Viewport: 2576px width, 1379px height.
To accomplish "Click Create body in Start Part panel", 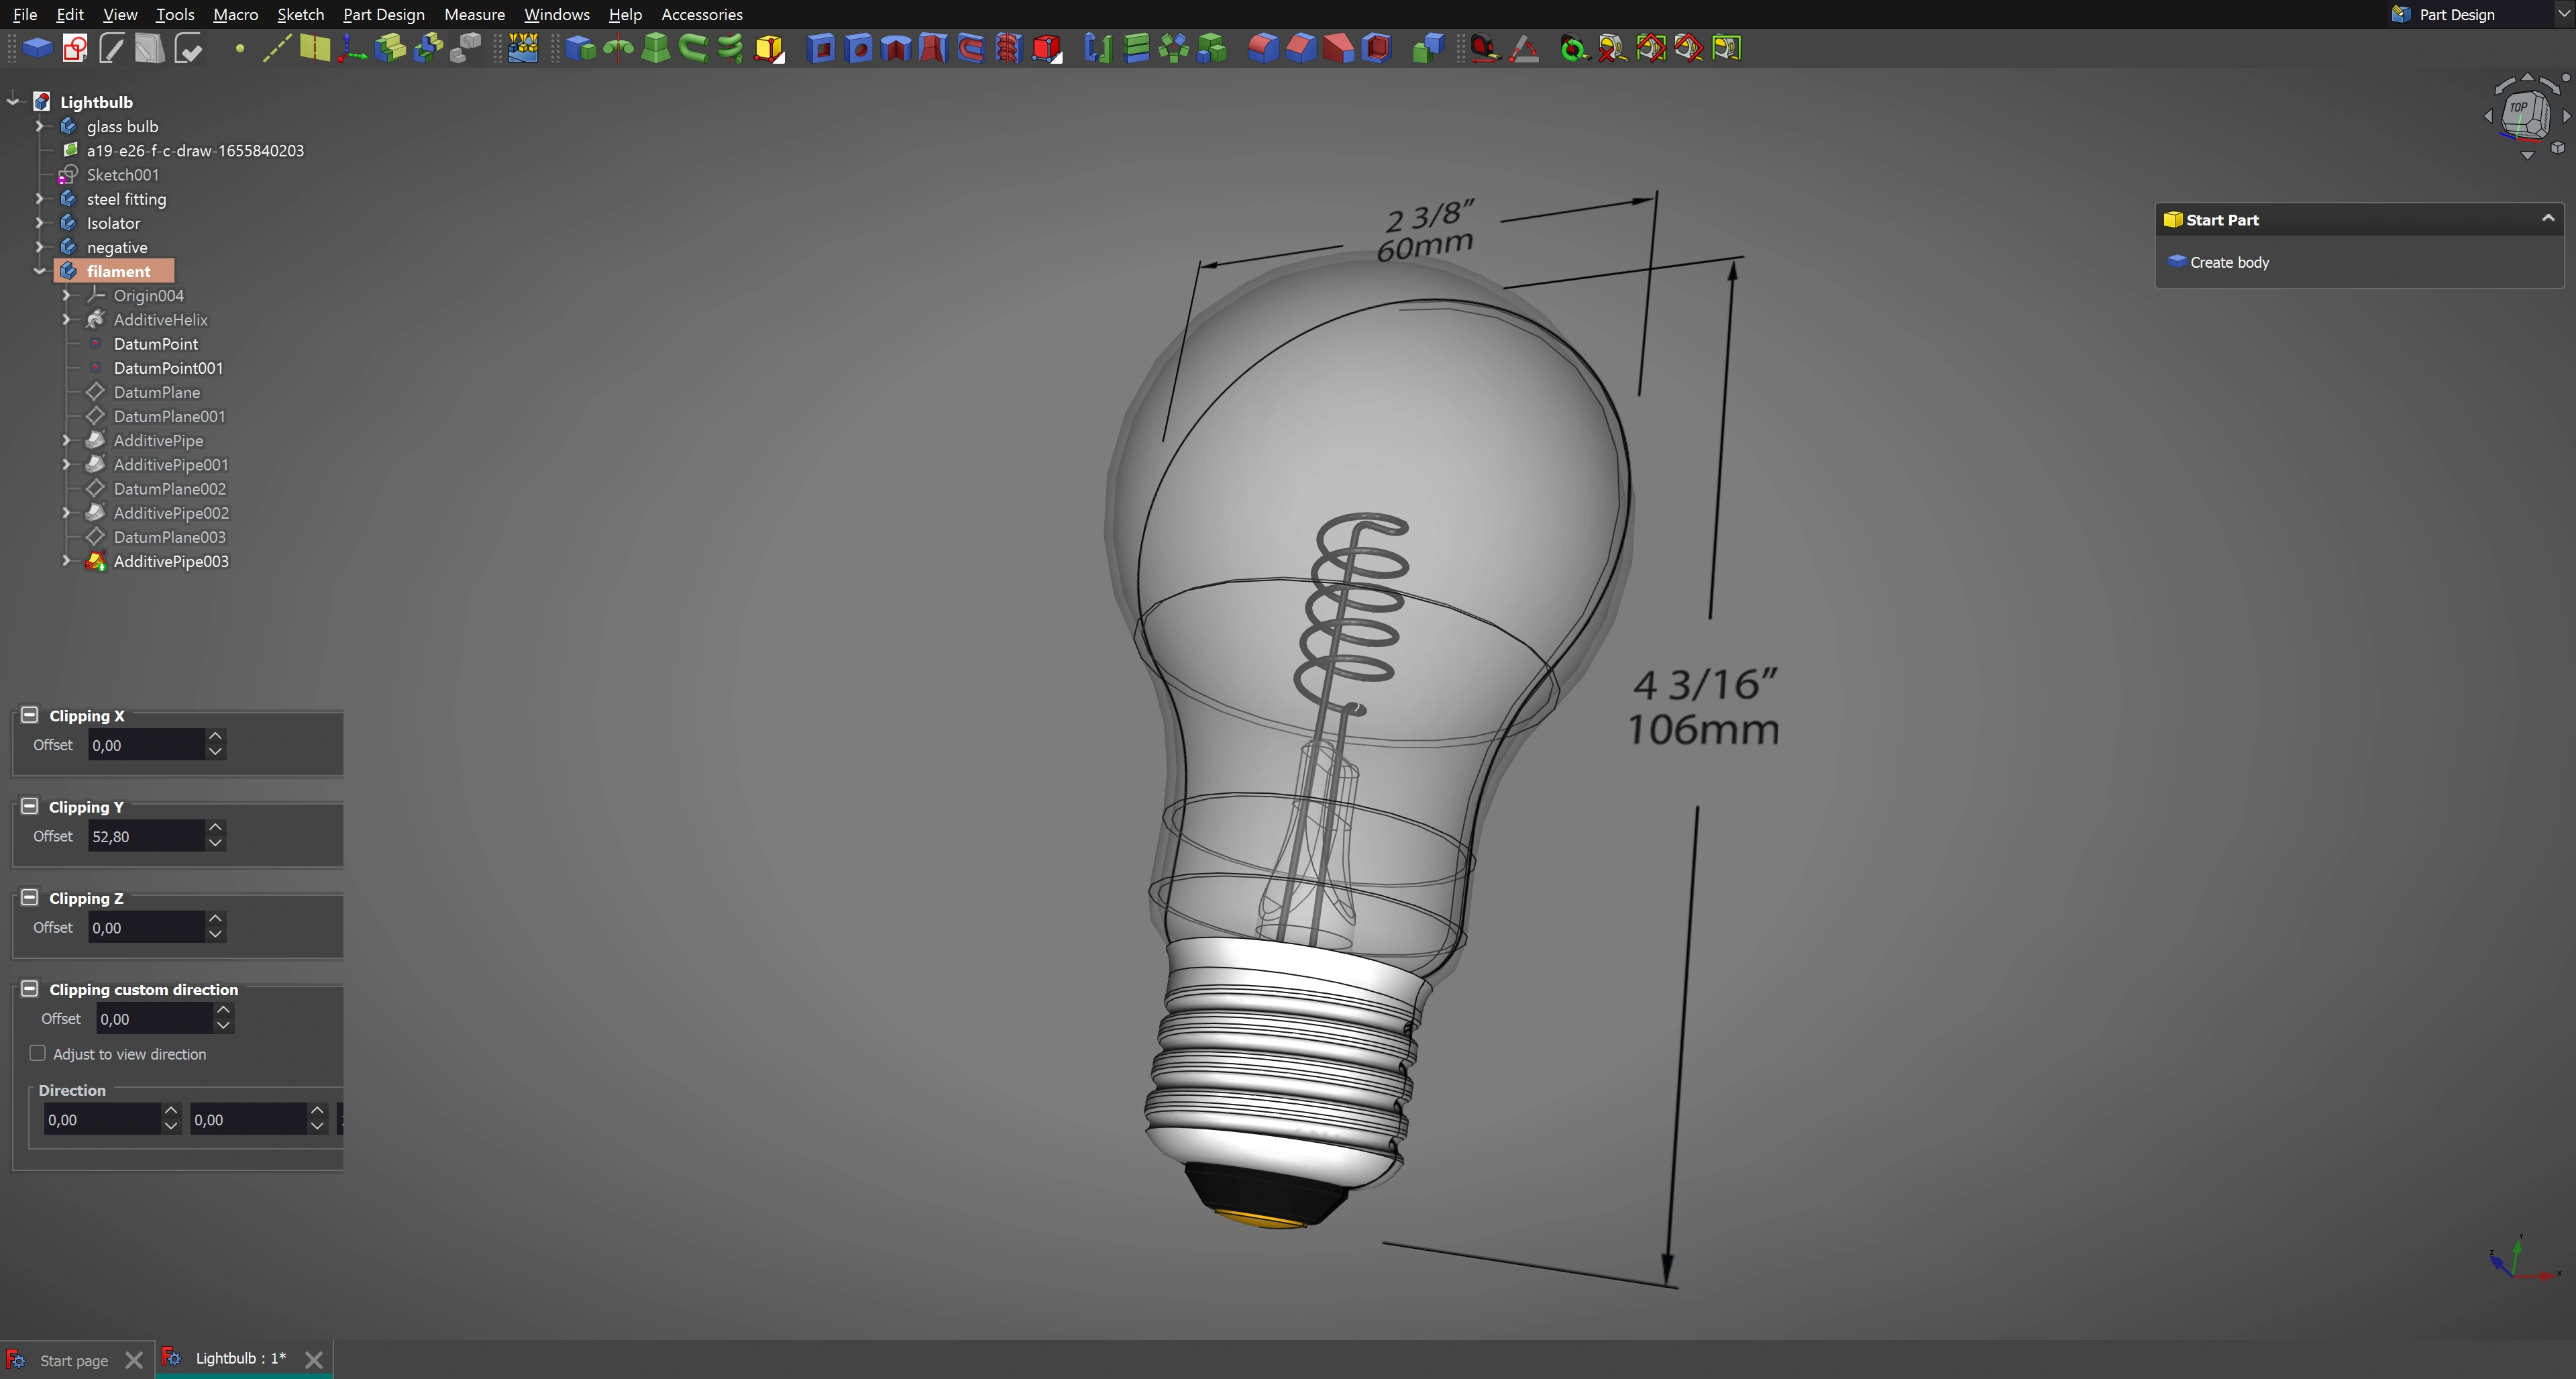I will pos(2229,262).
